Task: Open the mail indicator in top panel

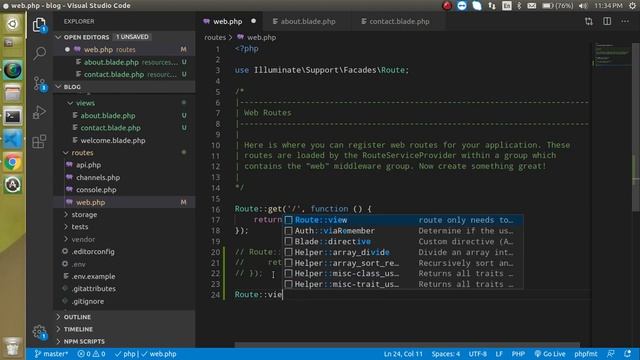Action: [531, 6]
